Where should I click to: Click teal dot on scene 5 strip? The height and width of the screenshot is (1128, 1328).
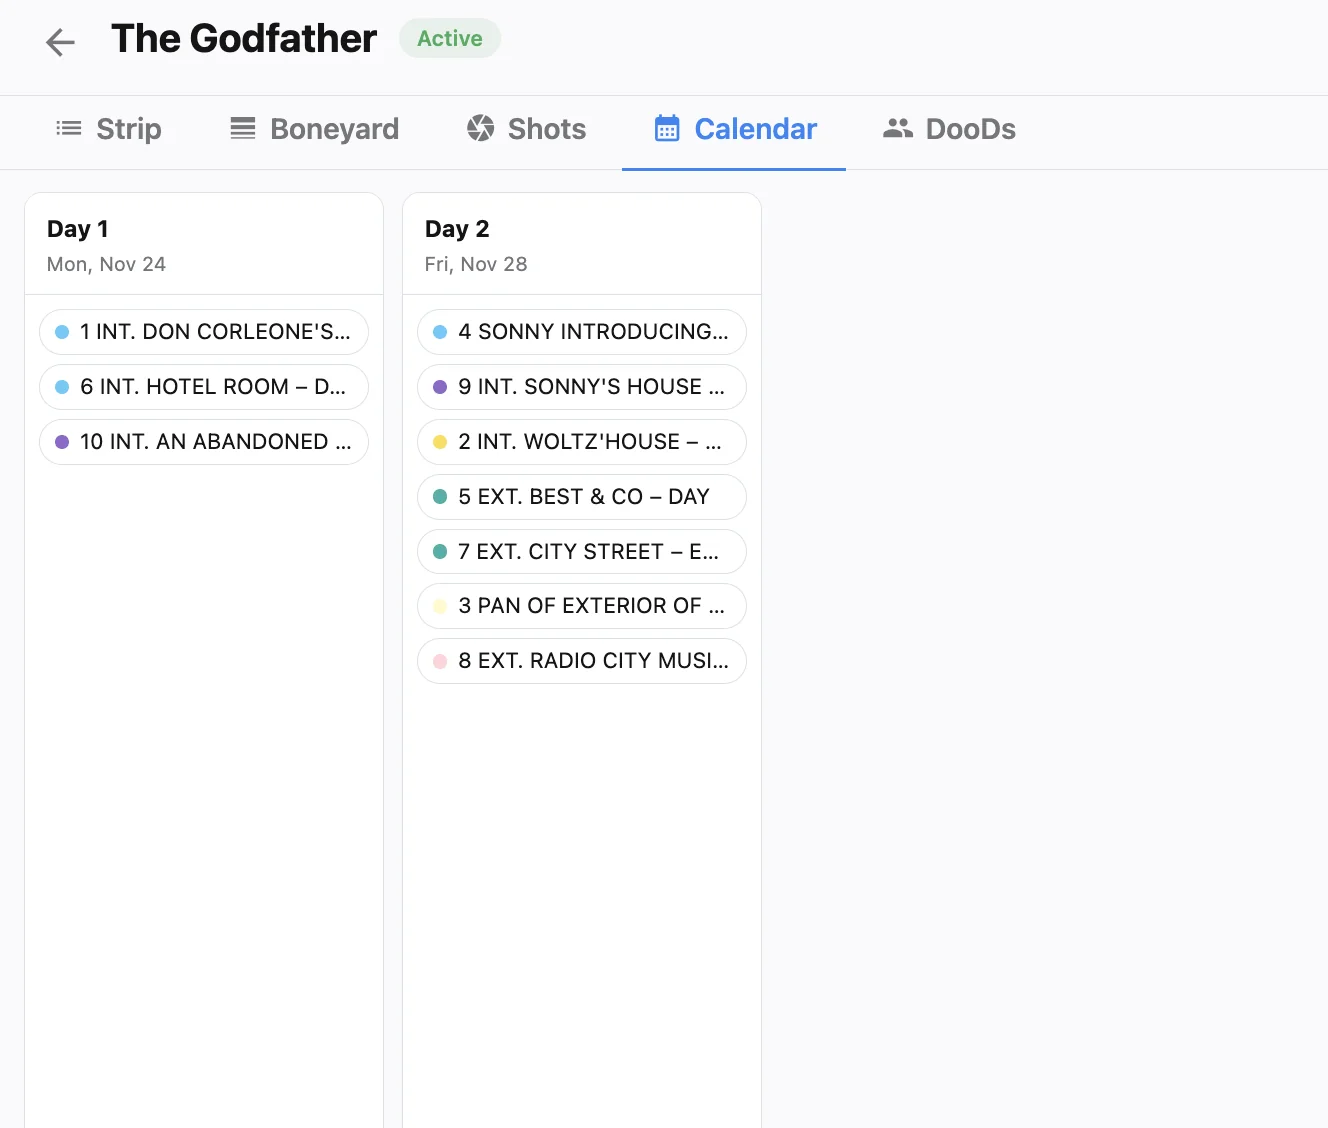click(x=440, y=497)
